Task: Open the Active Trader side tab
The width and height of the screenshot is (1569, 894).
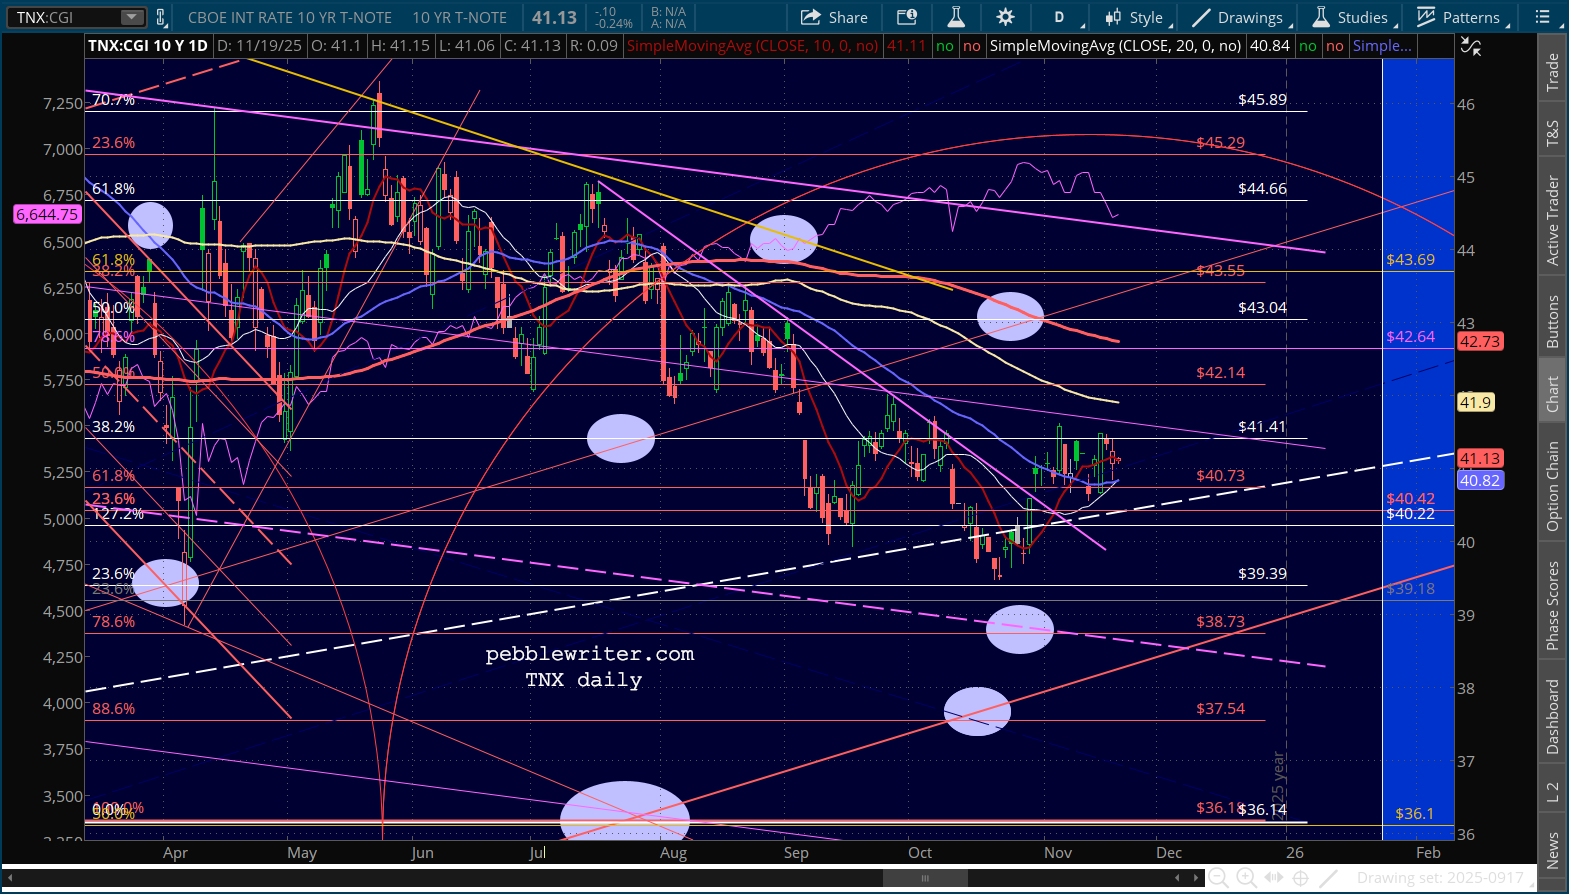Action: click(x=1552, y=221)
